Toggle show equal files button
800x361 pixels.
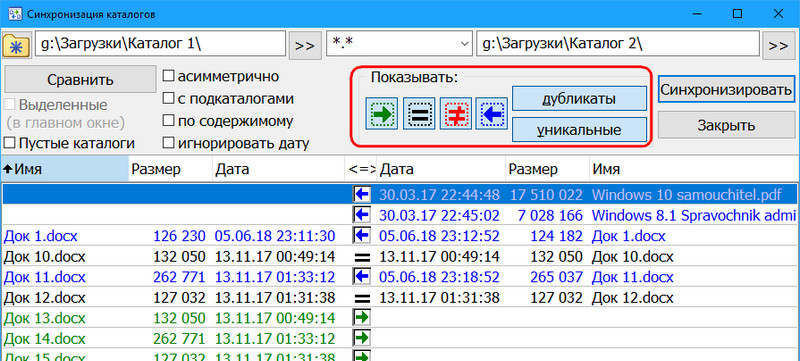pos(419,113)
